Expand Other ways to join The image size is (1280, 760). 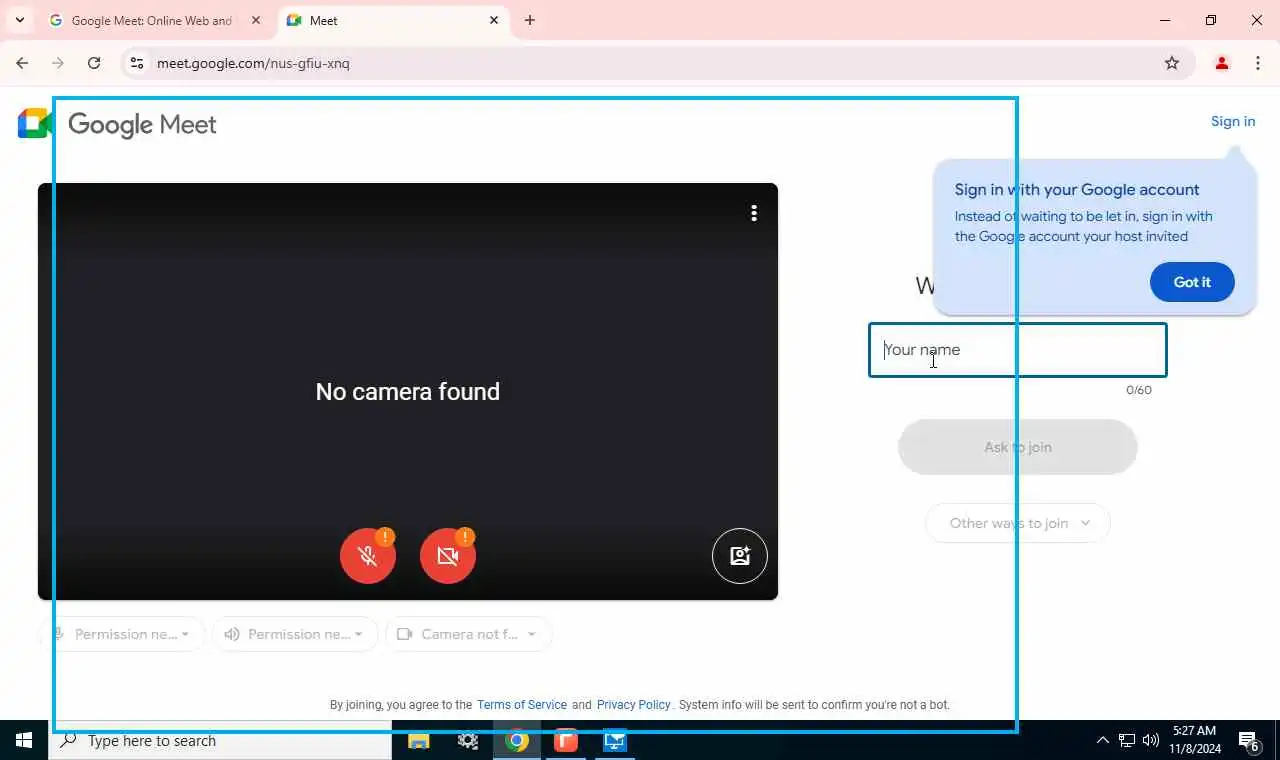point(1018,523)
